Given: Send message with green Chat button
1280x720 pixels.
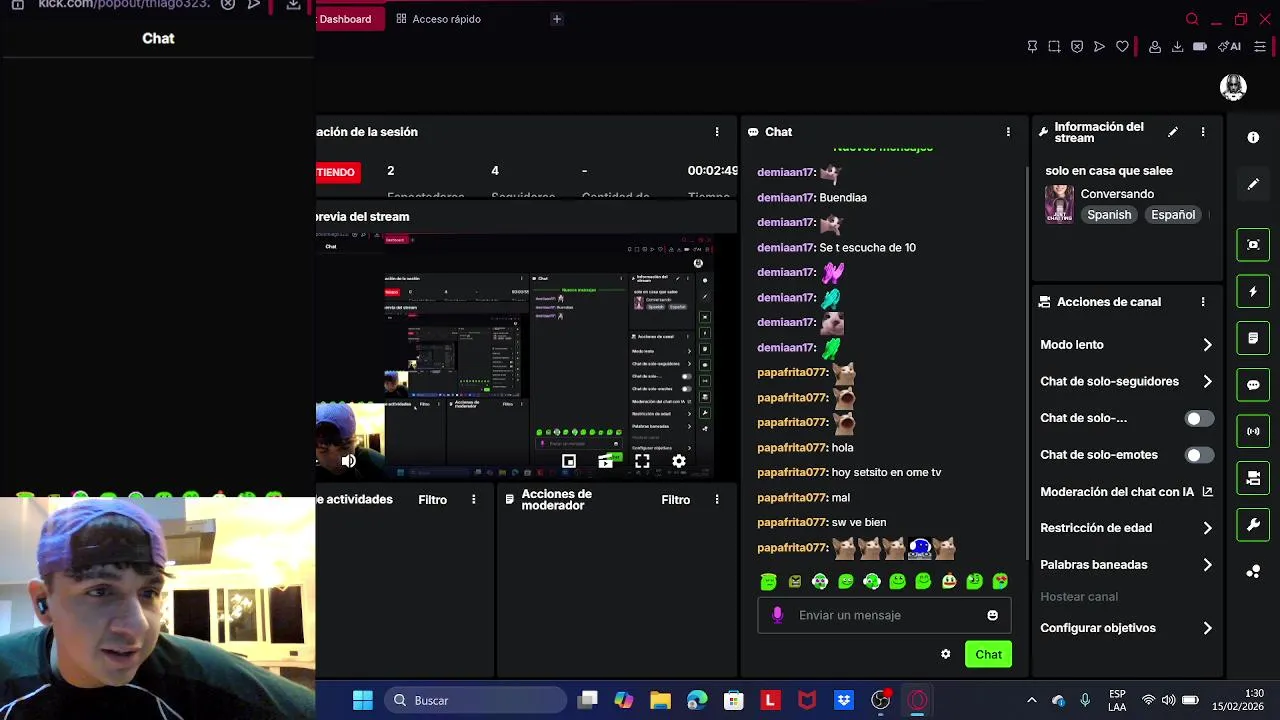Looking at the screenshot, I should tap(988, 654).
